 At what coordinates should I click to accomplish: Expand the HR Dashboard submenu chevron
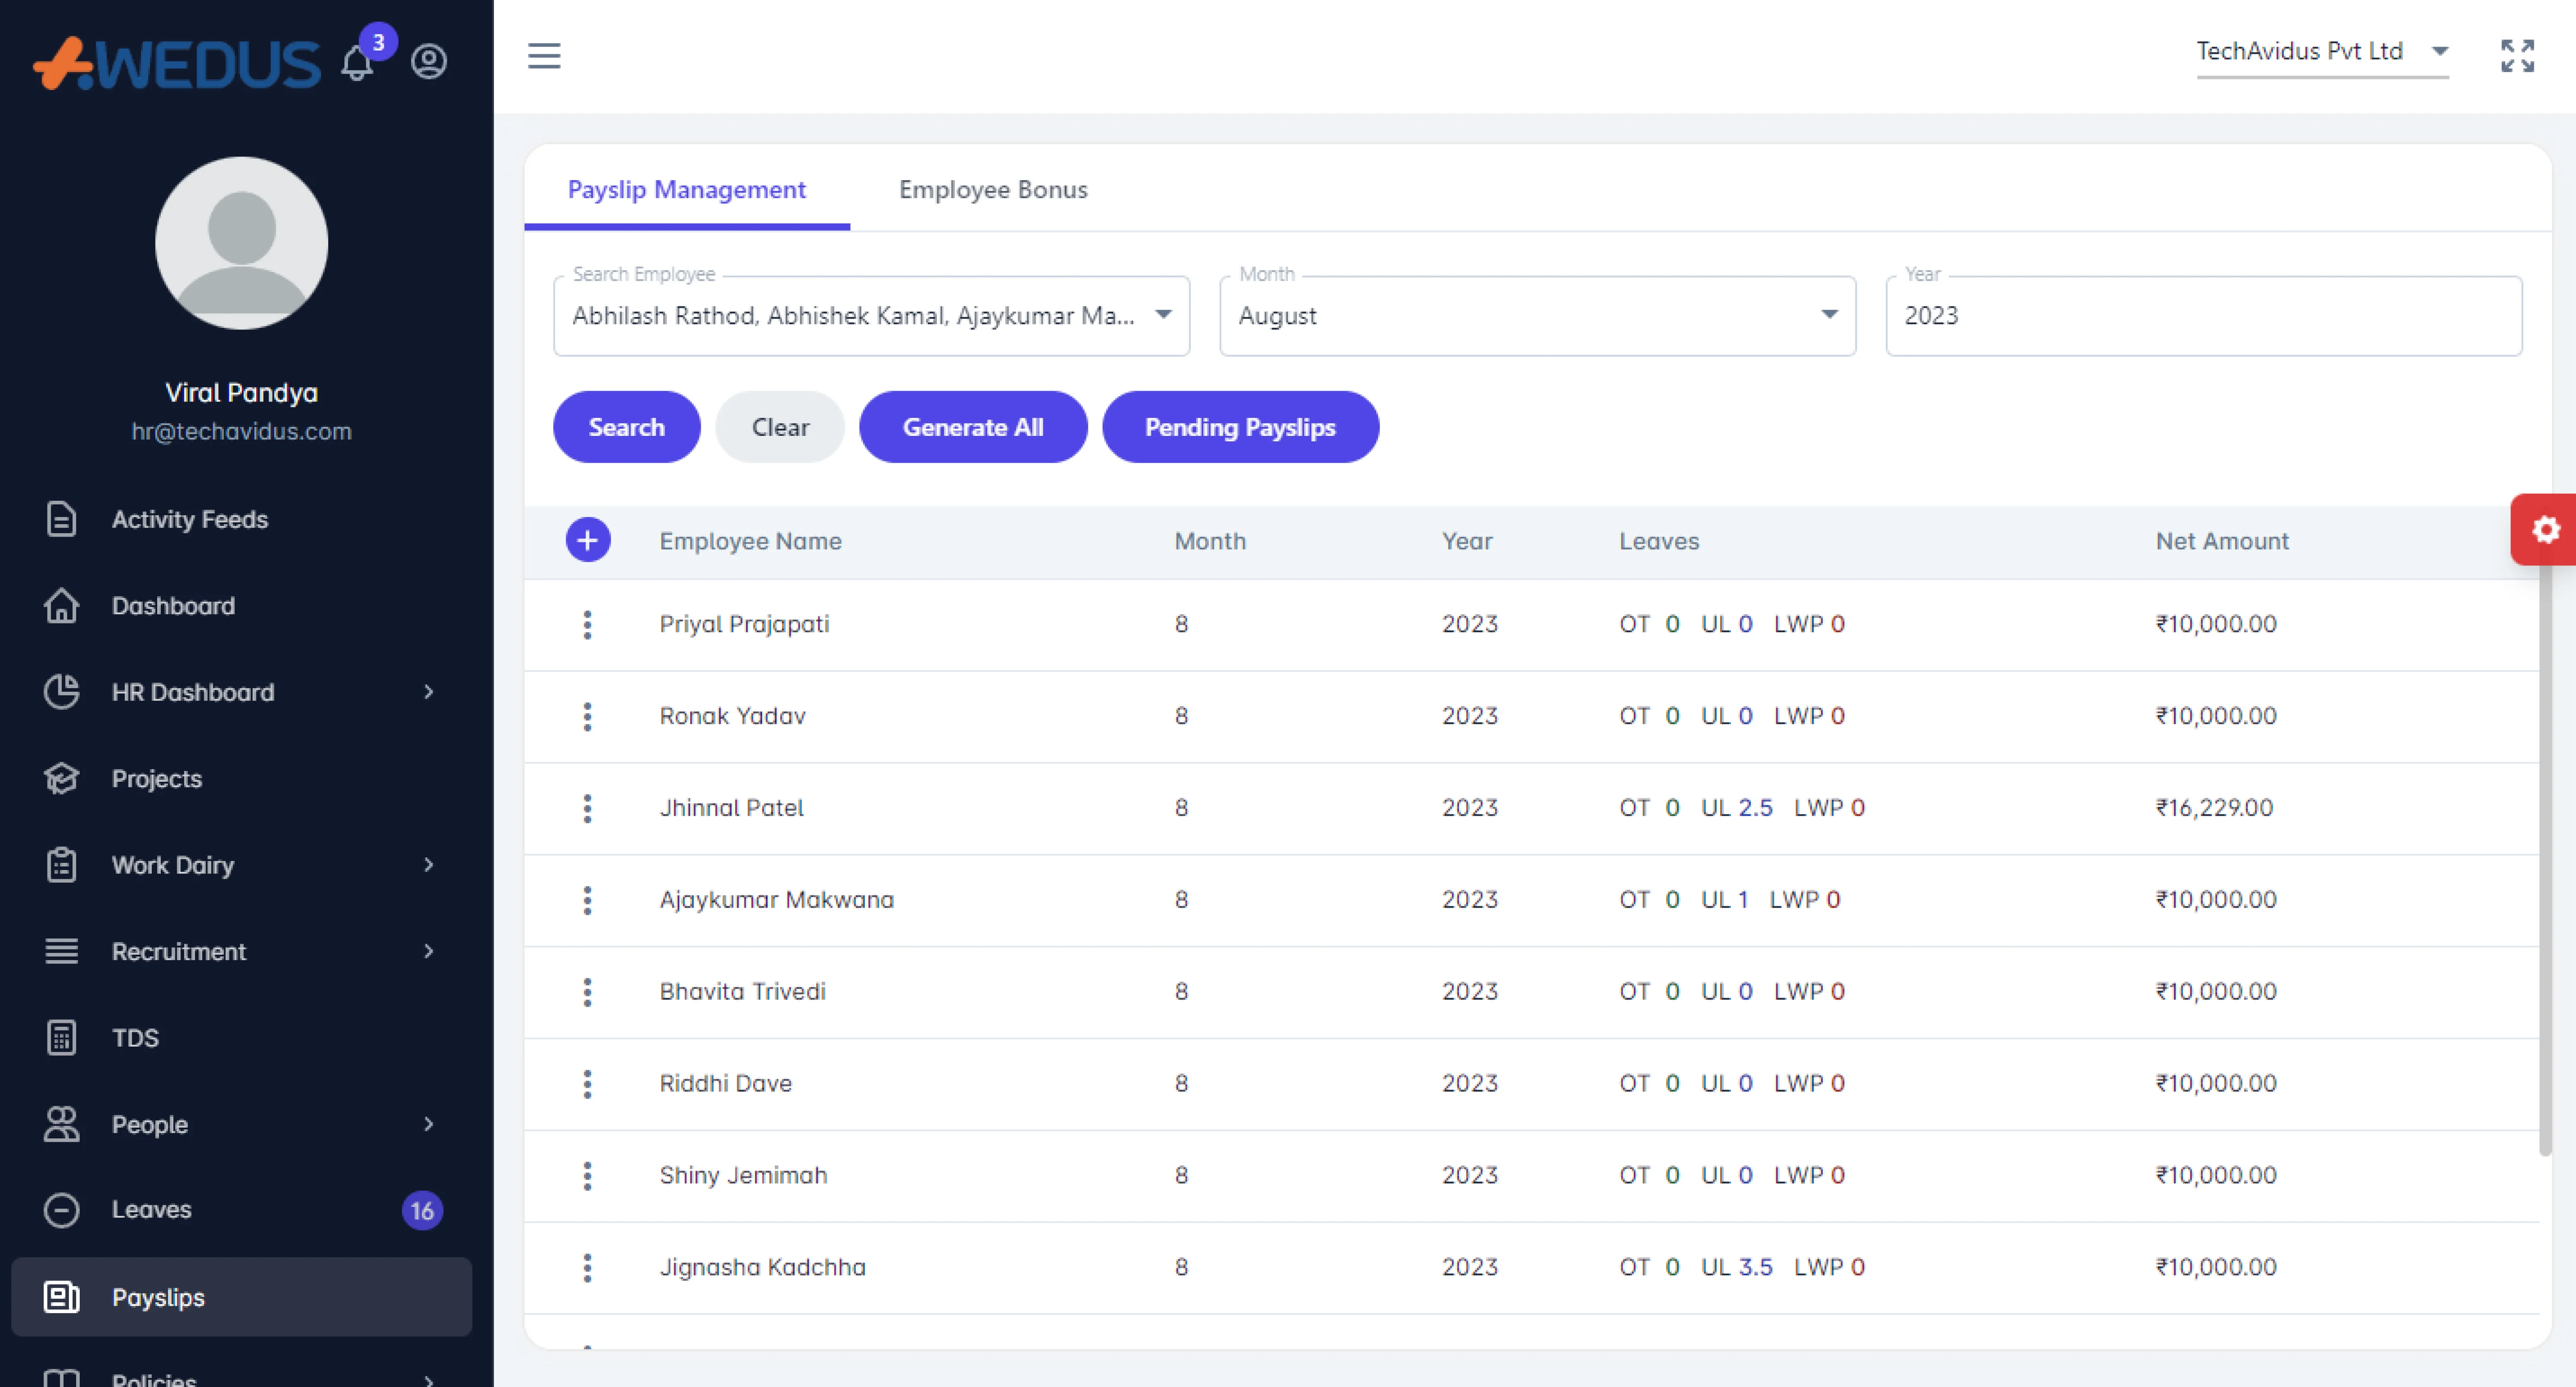[429, 692]
